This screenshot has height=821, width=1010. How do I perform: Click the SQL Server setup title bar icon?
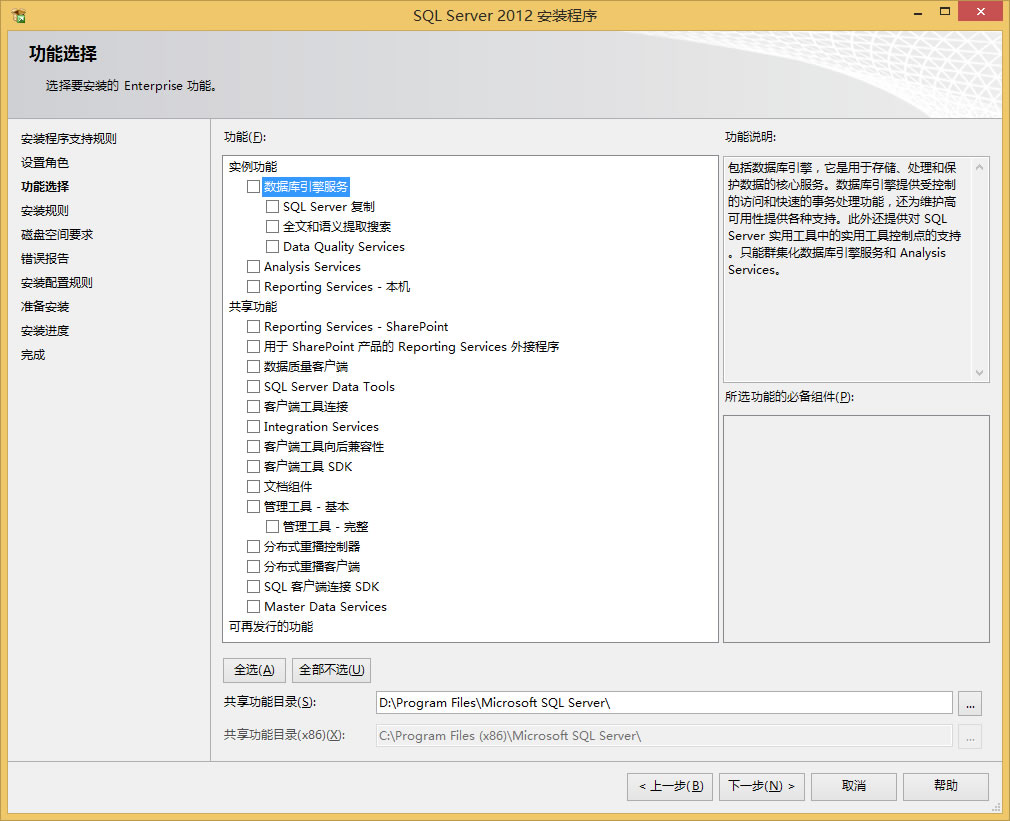[x=18, y=15]
